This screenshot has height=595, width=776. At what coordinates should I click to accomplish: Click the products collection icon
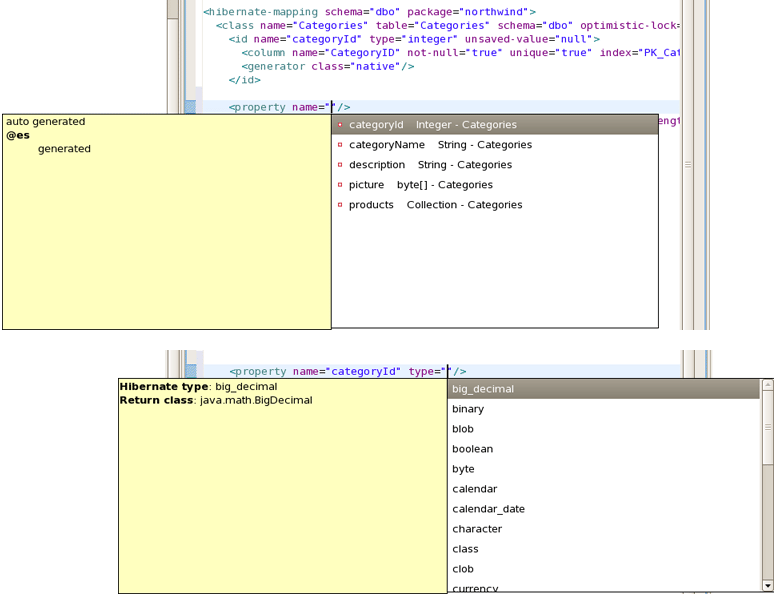click(340, 205)
